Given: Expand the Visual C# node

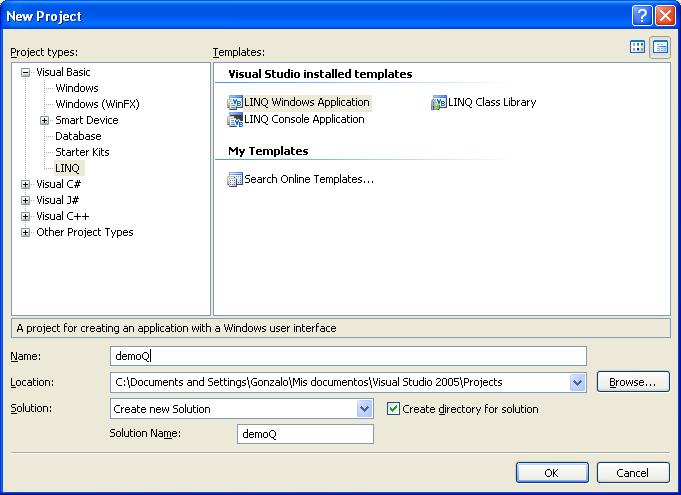Looking at the screenshot, I should coord(26,184).
